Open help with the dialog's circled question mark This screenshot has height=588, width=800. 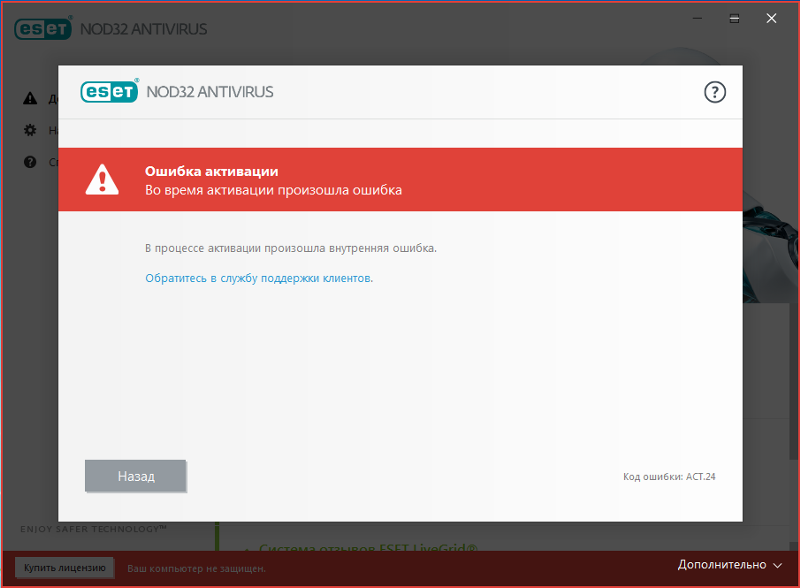pos(714,92)
